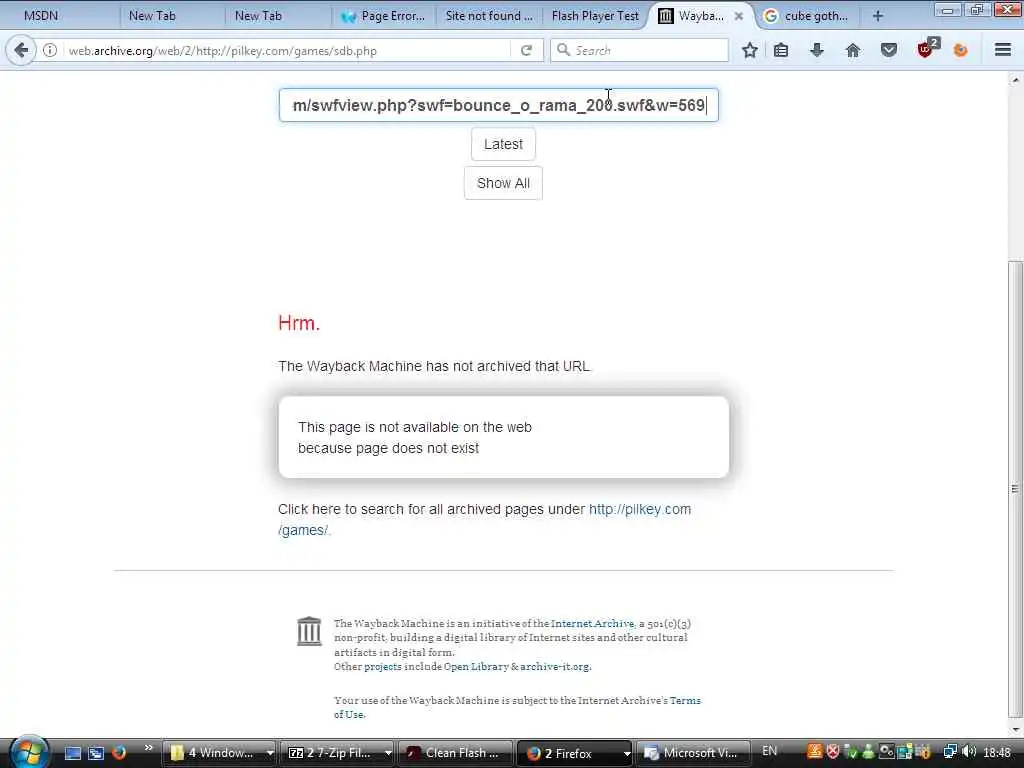Image resolution: width=1024 pixels, height=768 pixels.
Task: Click Show Desktop in quick launch
Action: (73, 753)
